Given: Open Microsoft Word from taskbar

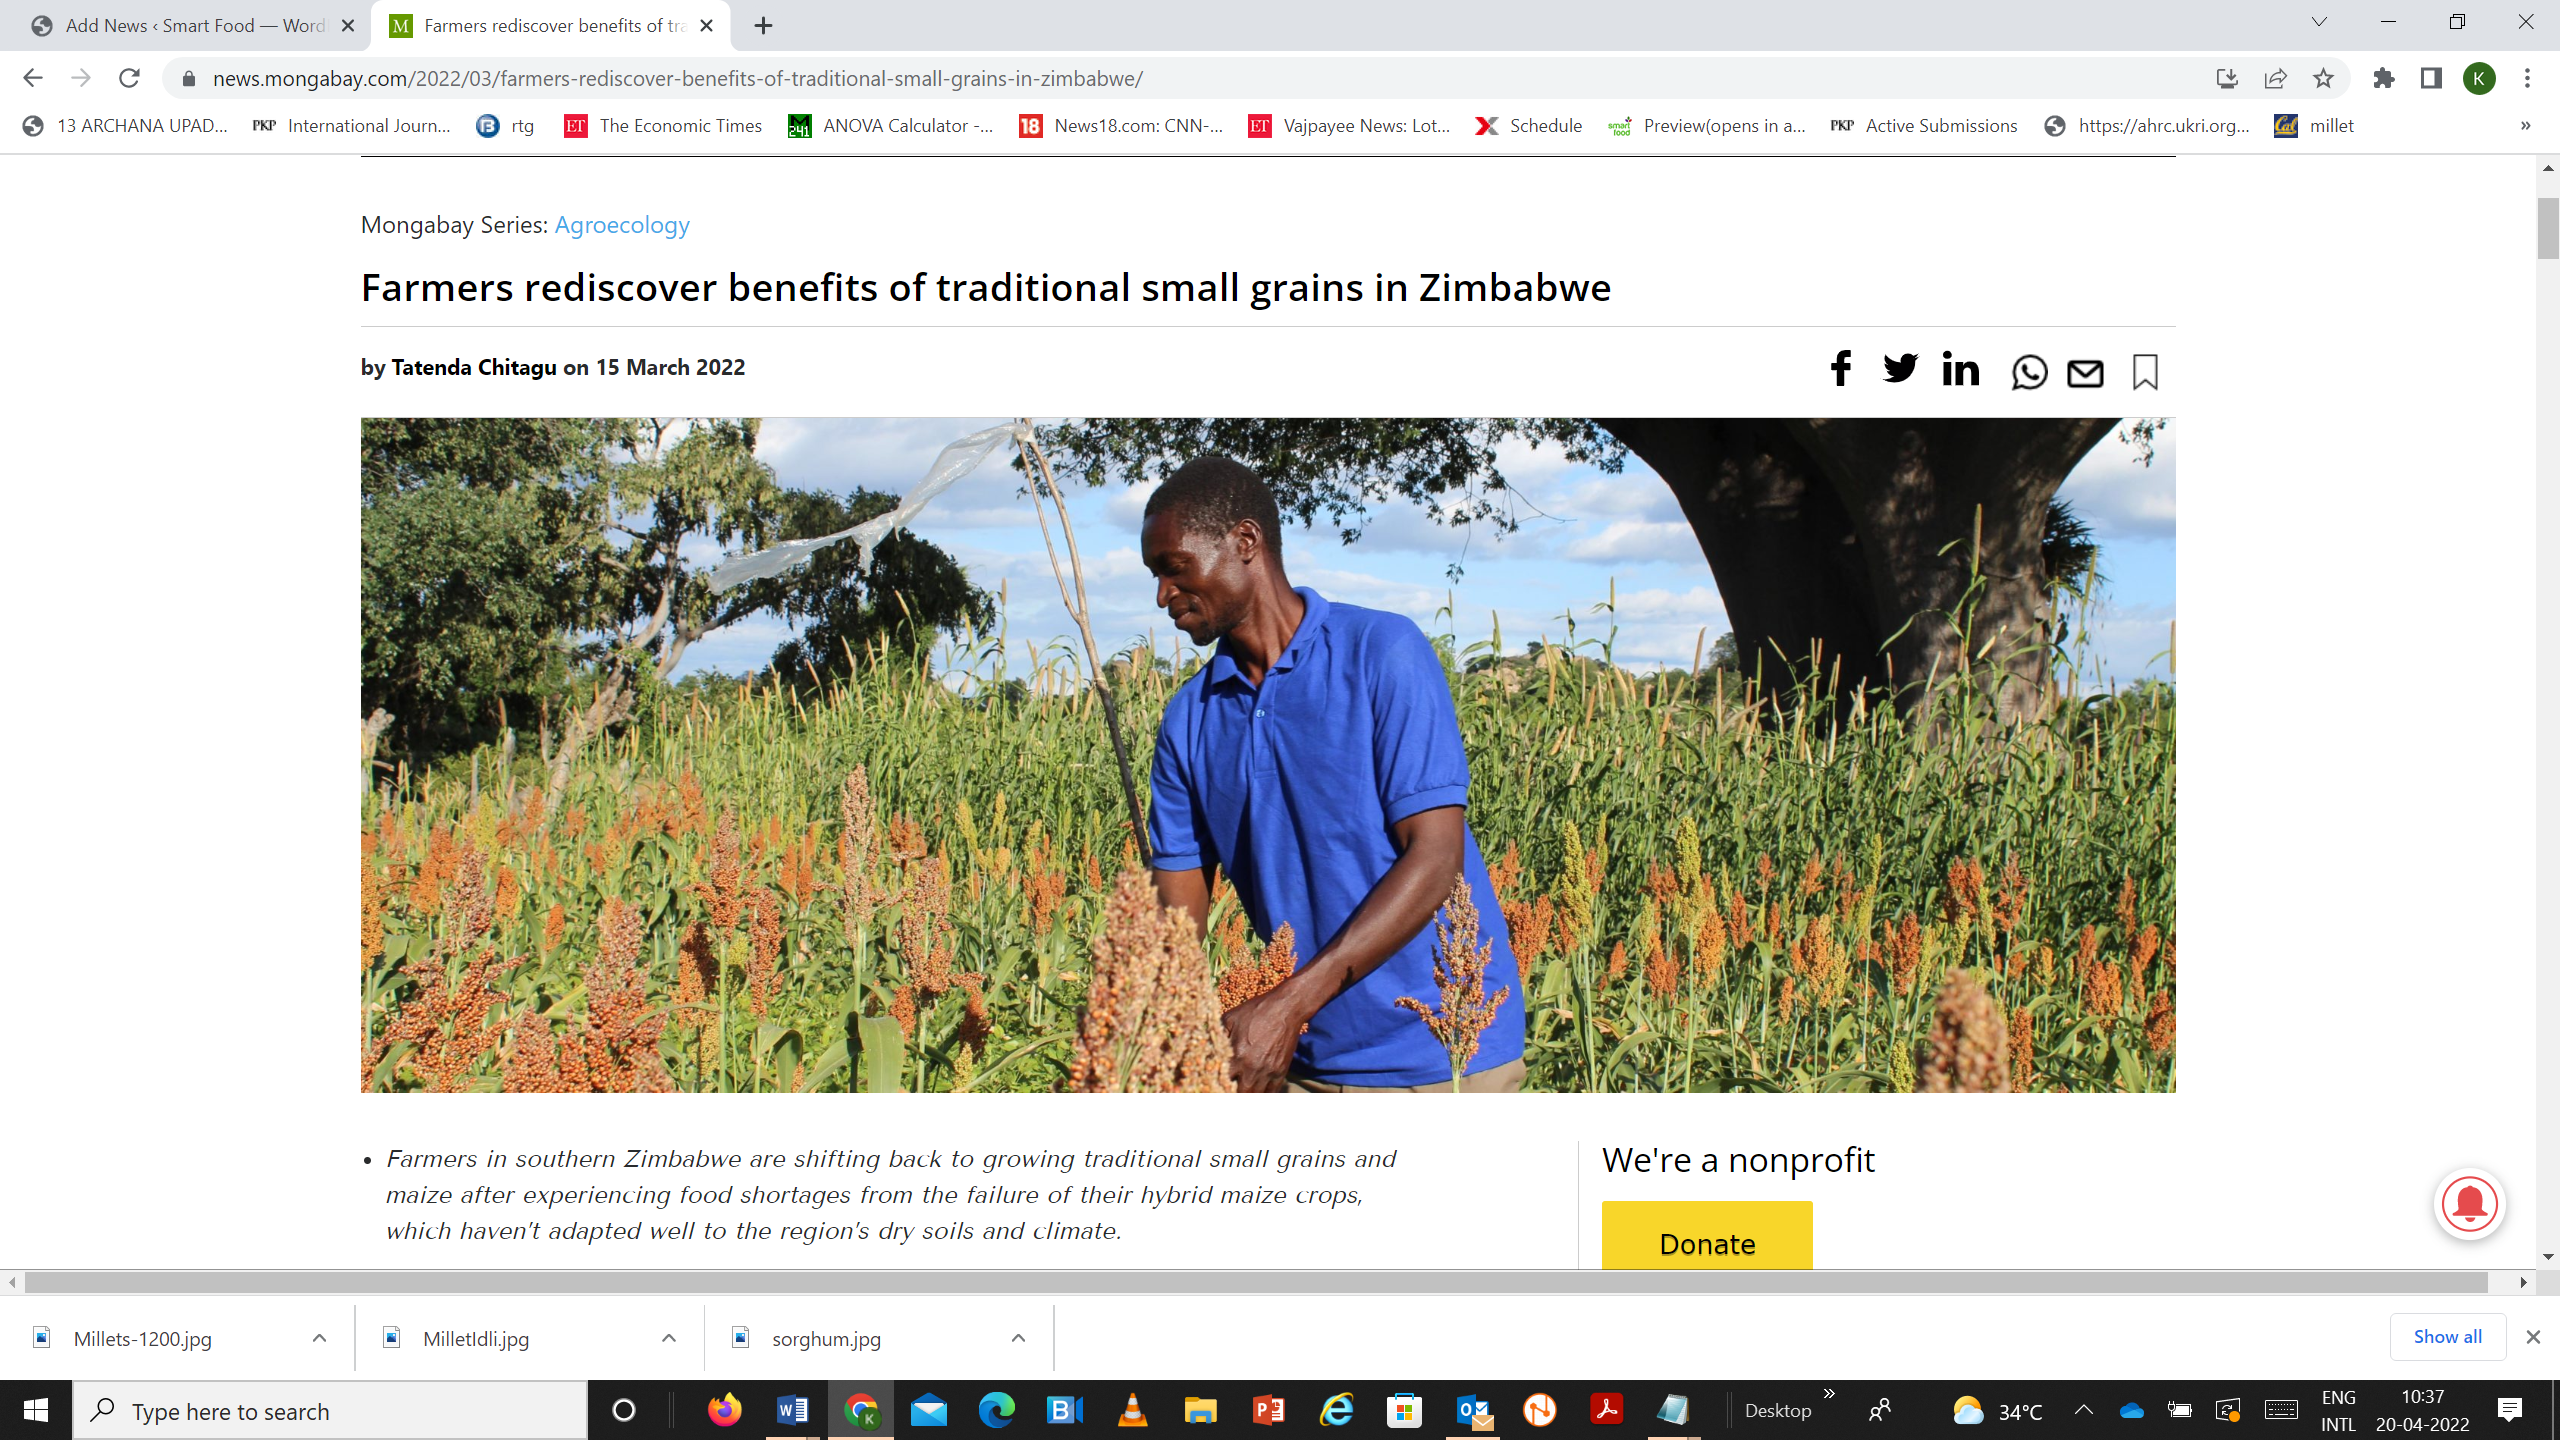Looking at the screenshot, I should tap(792, 1410).
